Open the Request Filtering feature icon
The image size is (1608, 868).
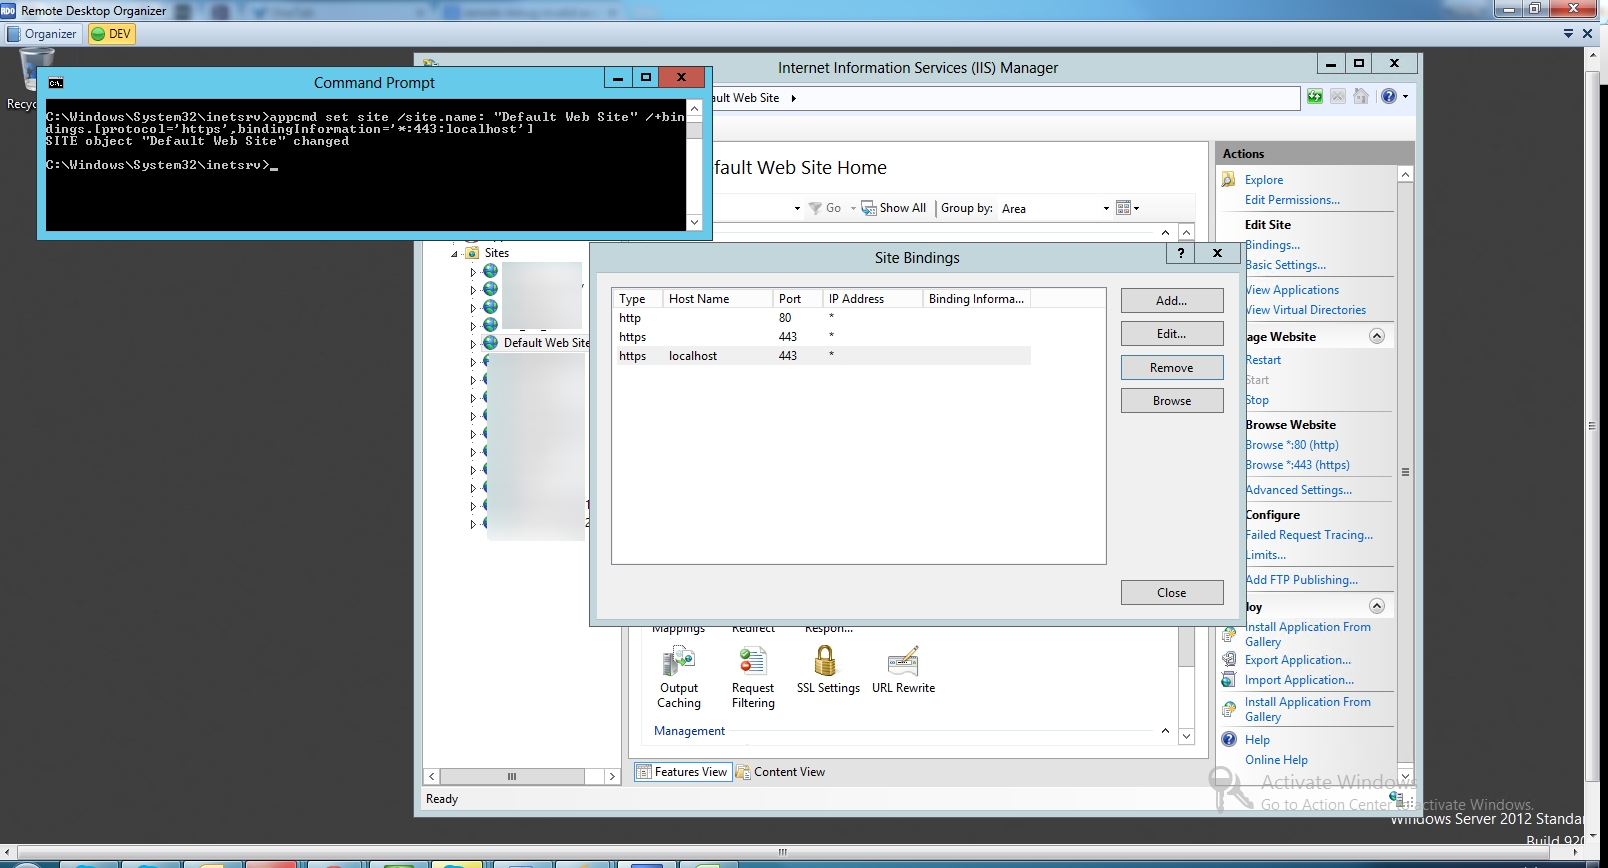[752, 661]
